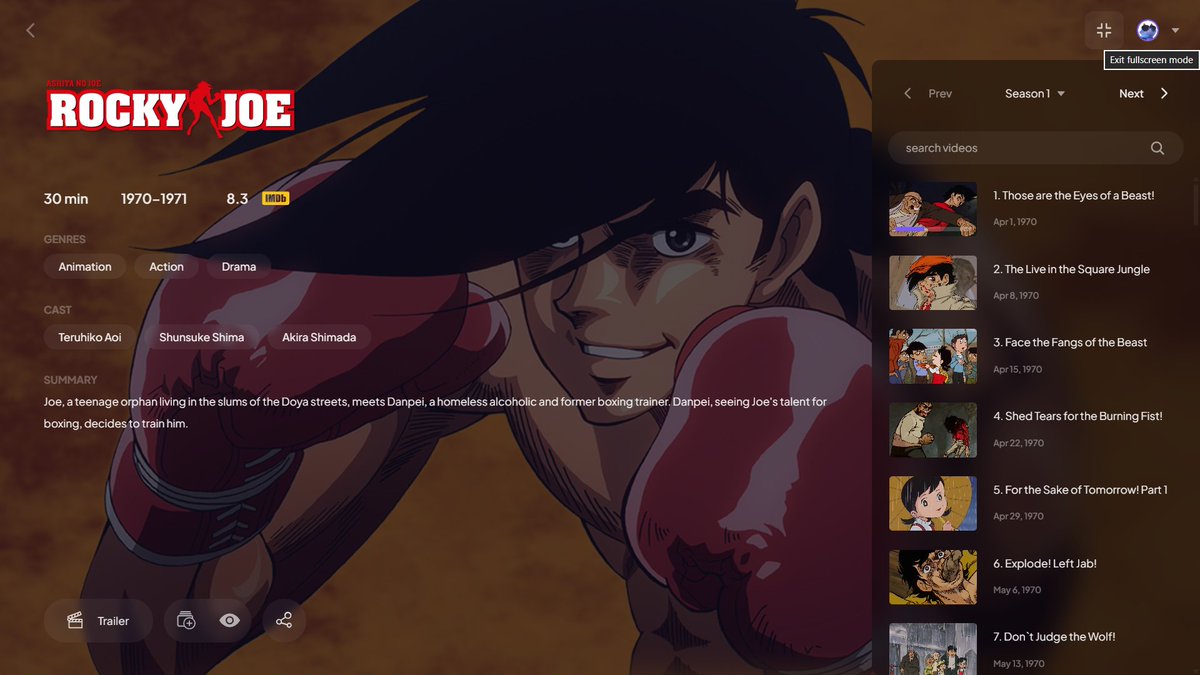Go to the Prev season

point(928,93)
